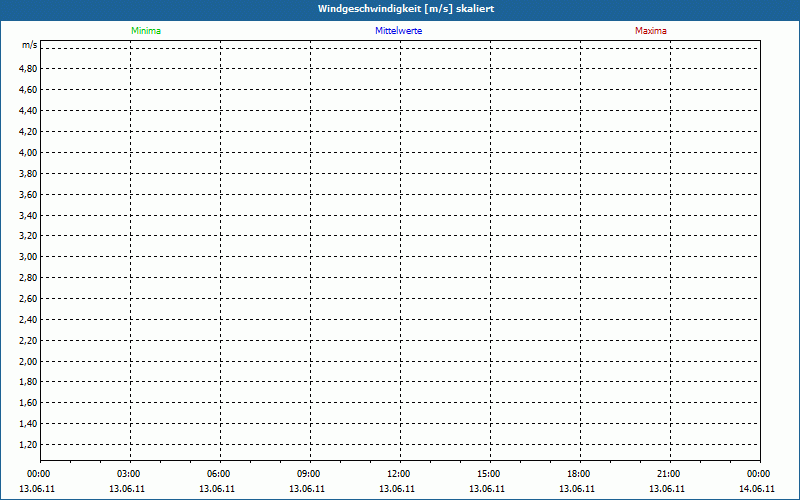Click the 15:00 time axis label
Screen dimensions: 800x500
[488, 474]
